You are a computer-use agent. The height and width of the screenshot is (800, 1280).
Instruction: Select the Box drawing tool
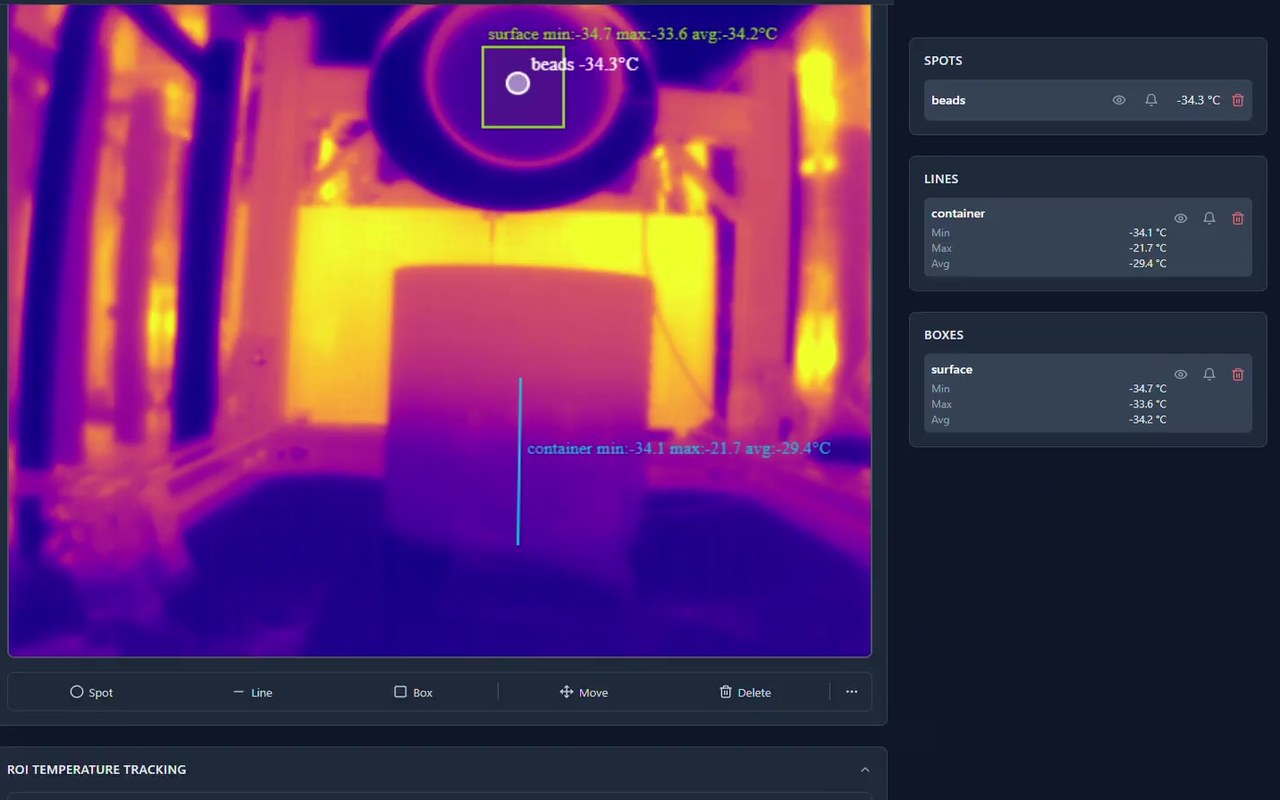point(413,692)
